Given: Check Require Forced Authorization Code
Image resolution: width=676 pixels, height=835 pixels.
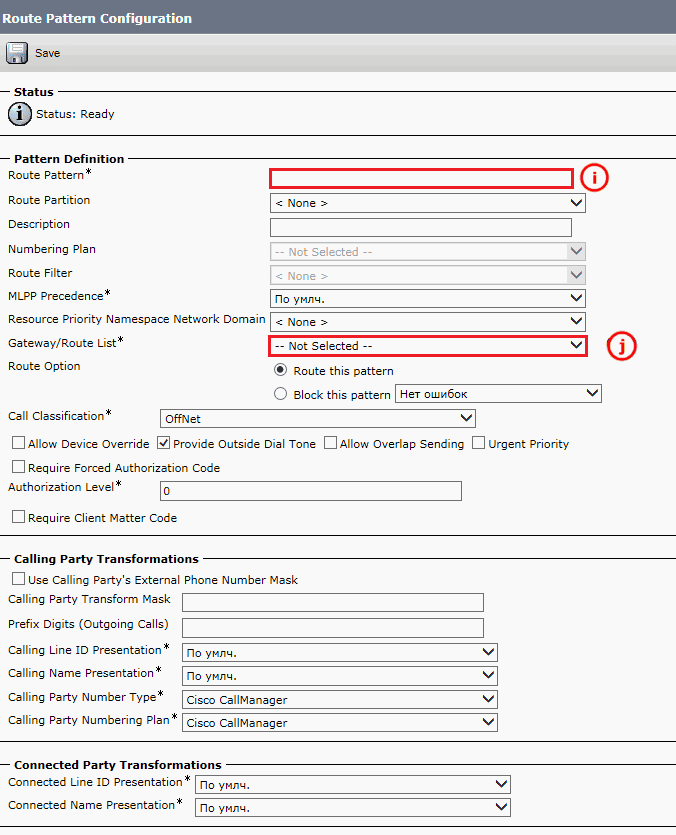Looking at the screenshot, I should coord(19,466).
